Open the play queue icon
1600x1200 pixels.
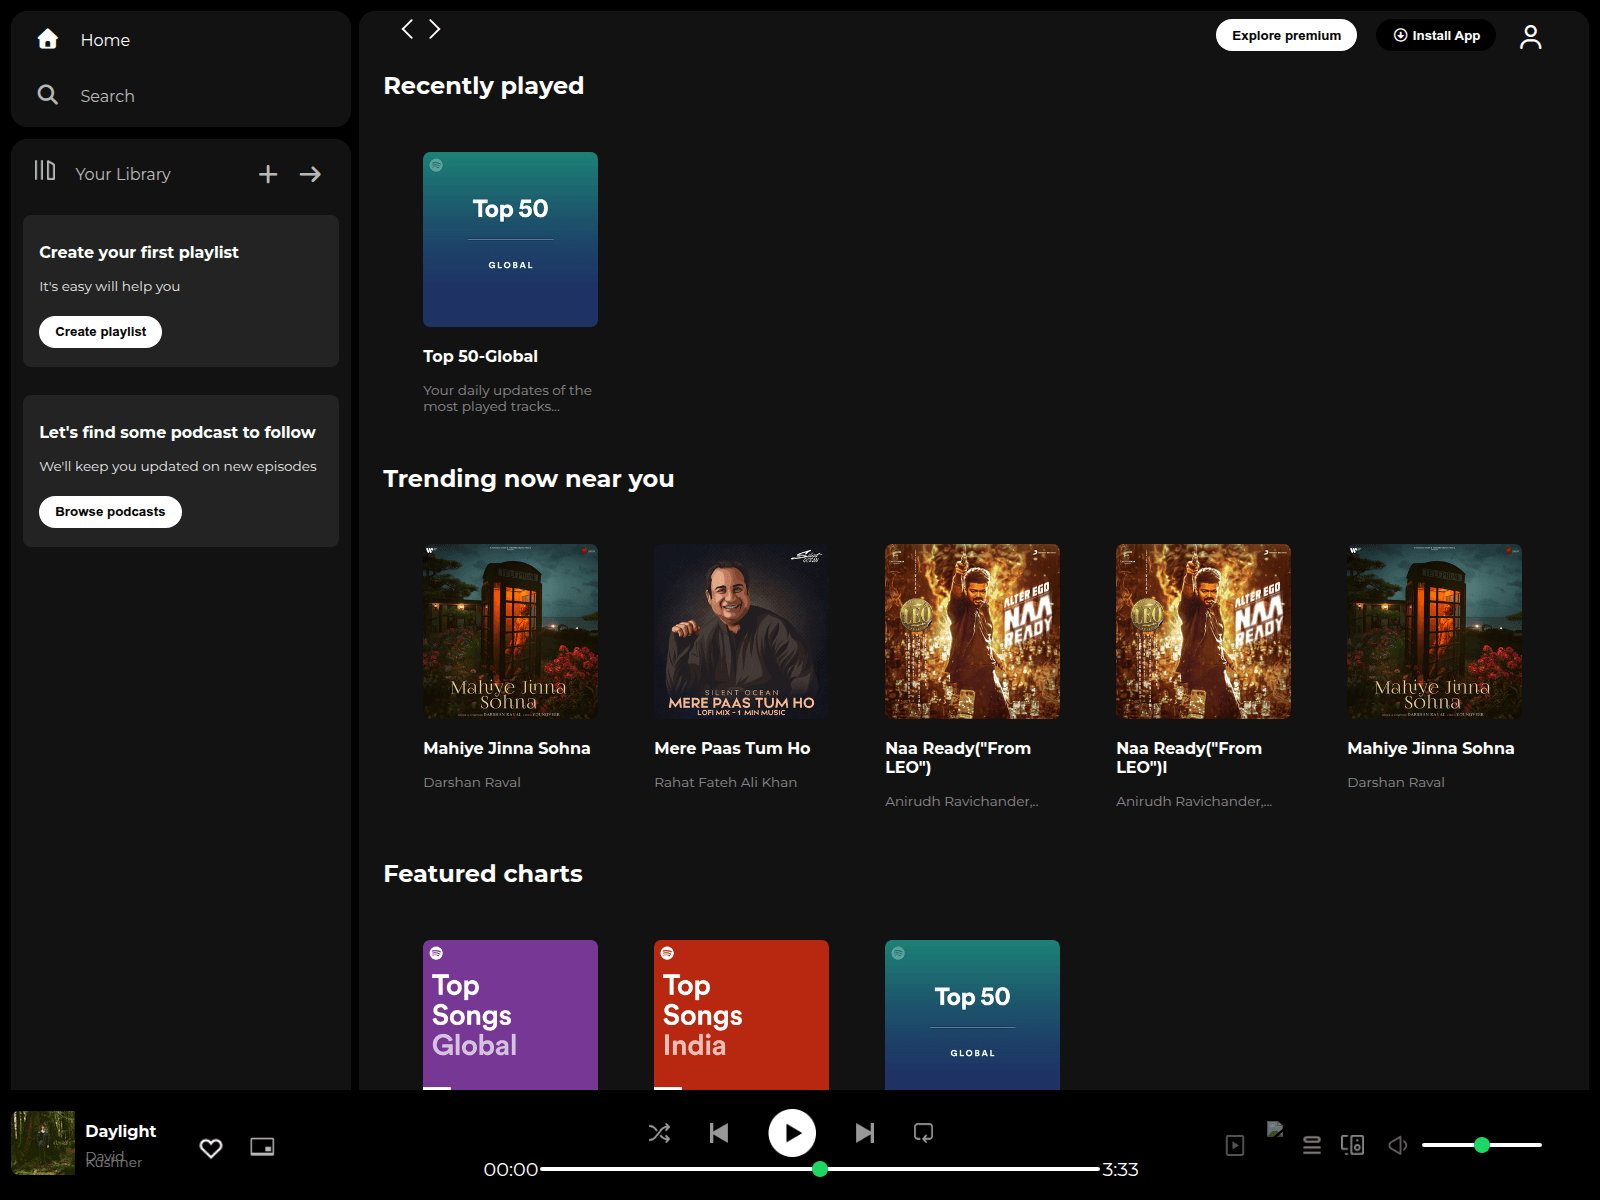(x=1312, y=1145)
